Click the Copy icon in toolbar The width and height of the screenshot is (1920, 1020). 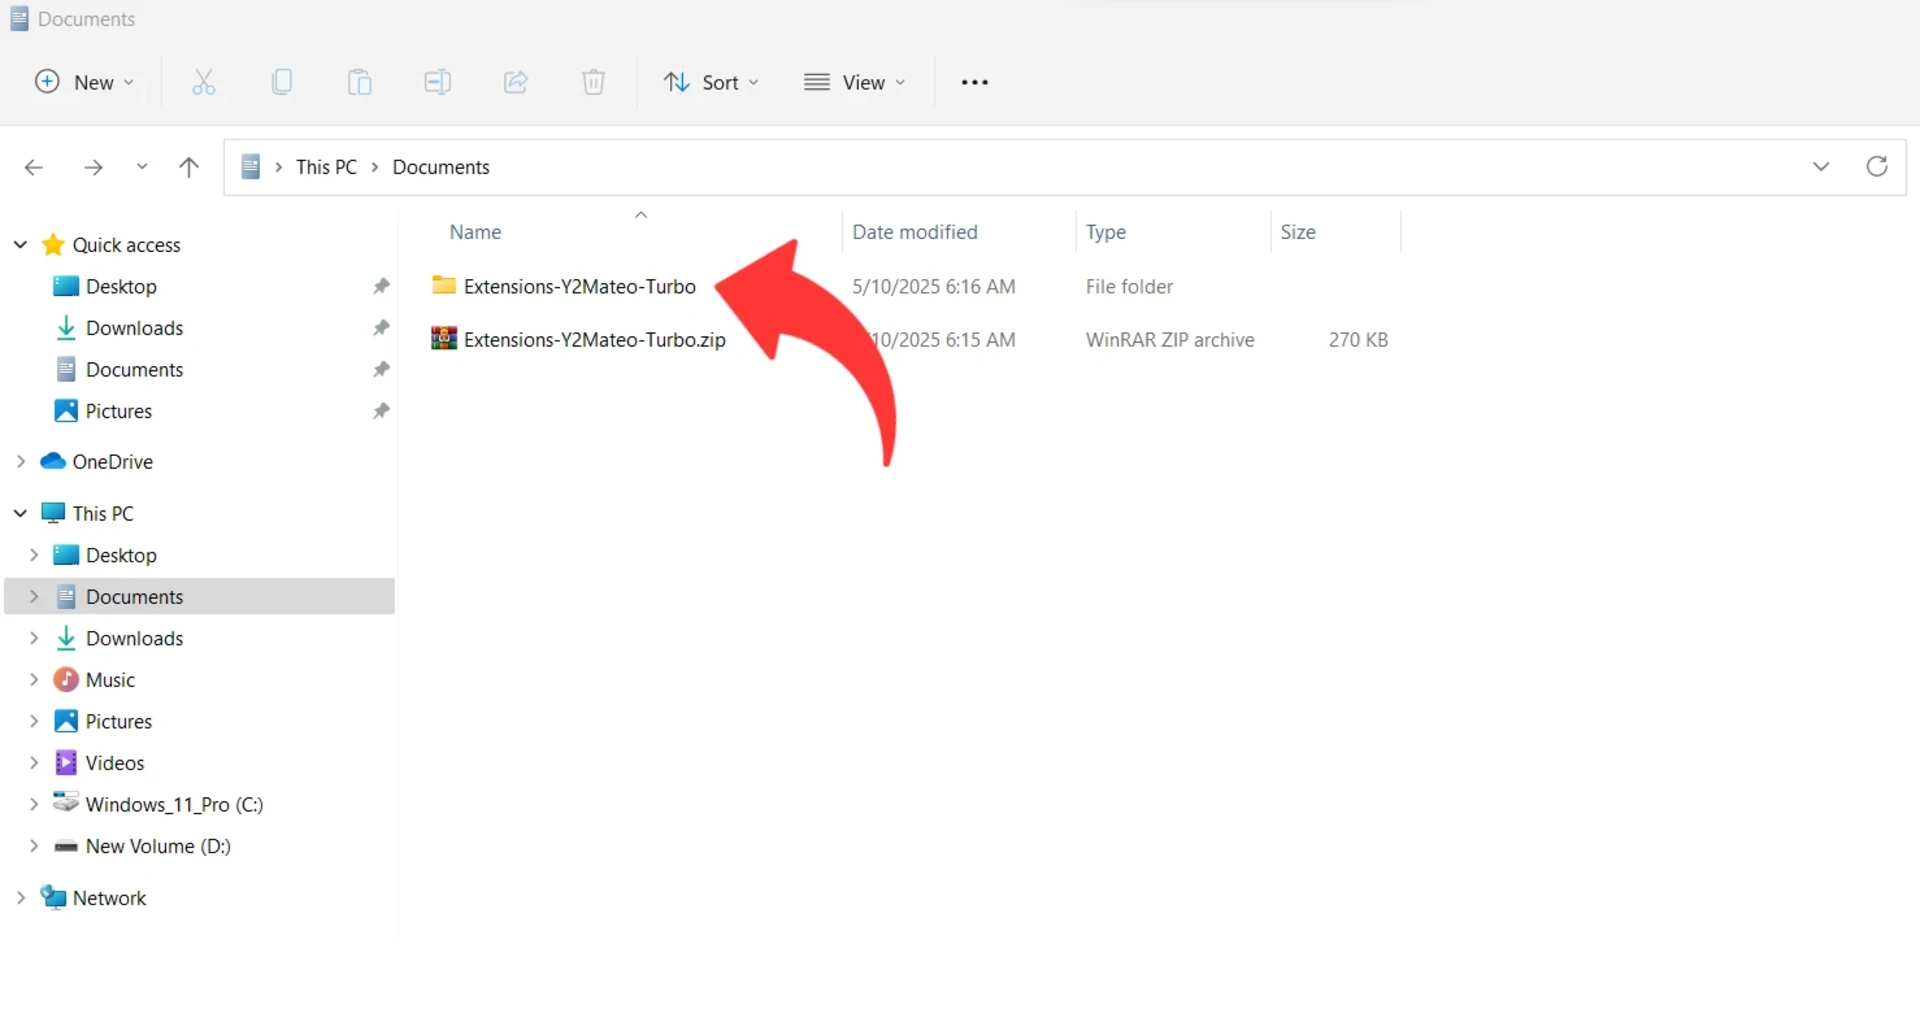[x=282, y=82]
